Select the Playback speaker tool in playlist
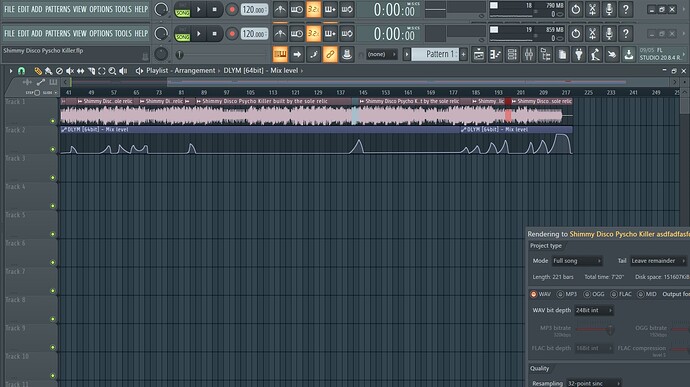 pos(123,70)
